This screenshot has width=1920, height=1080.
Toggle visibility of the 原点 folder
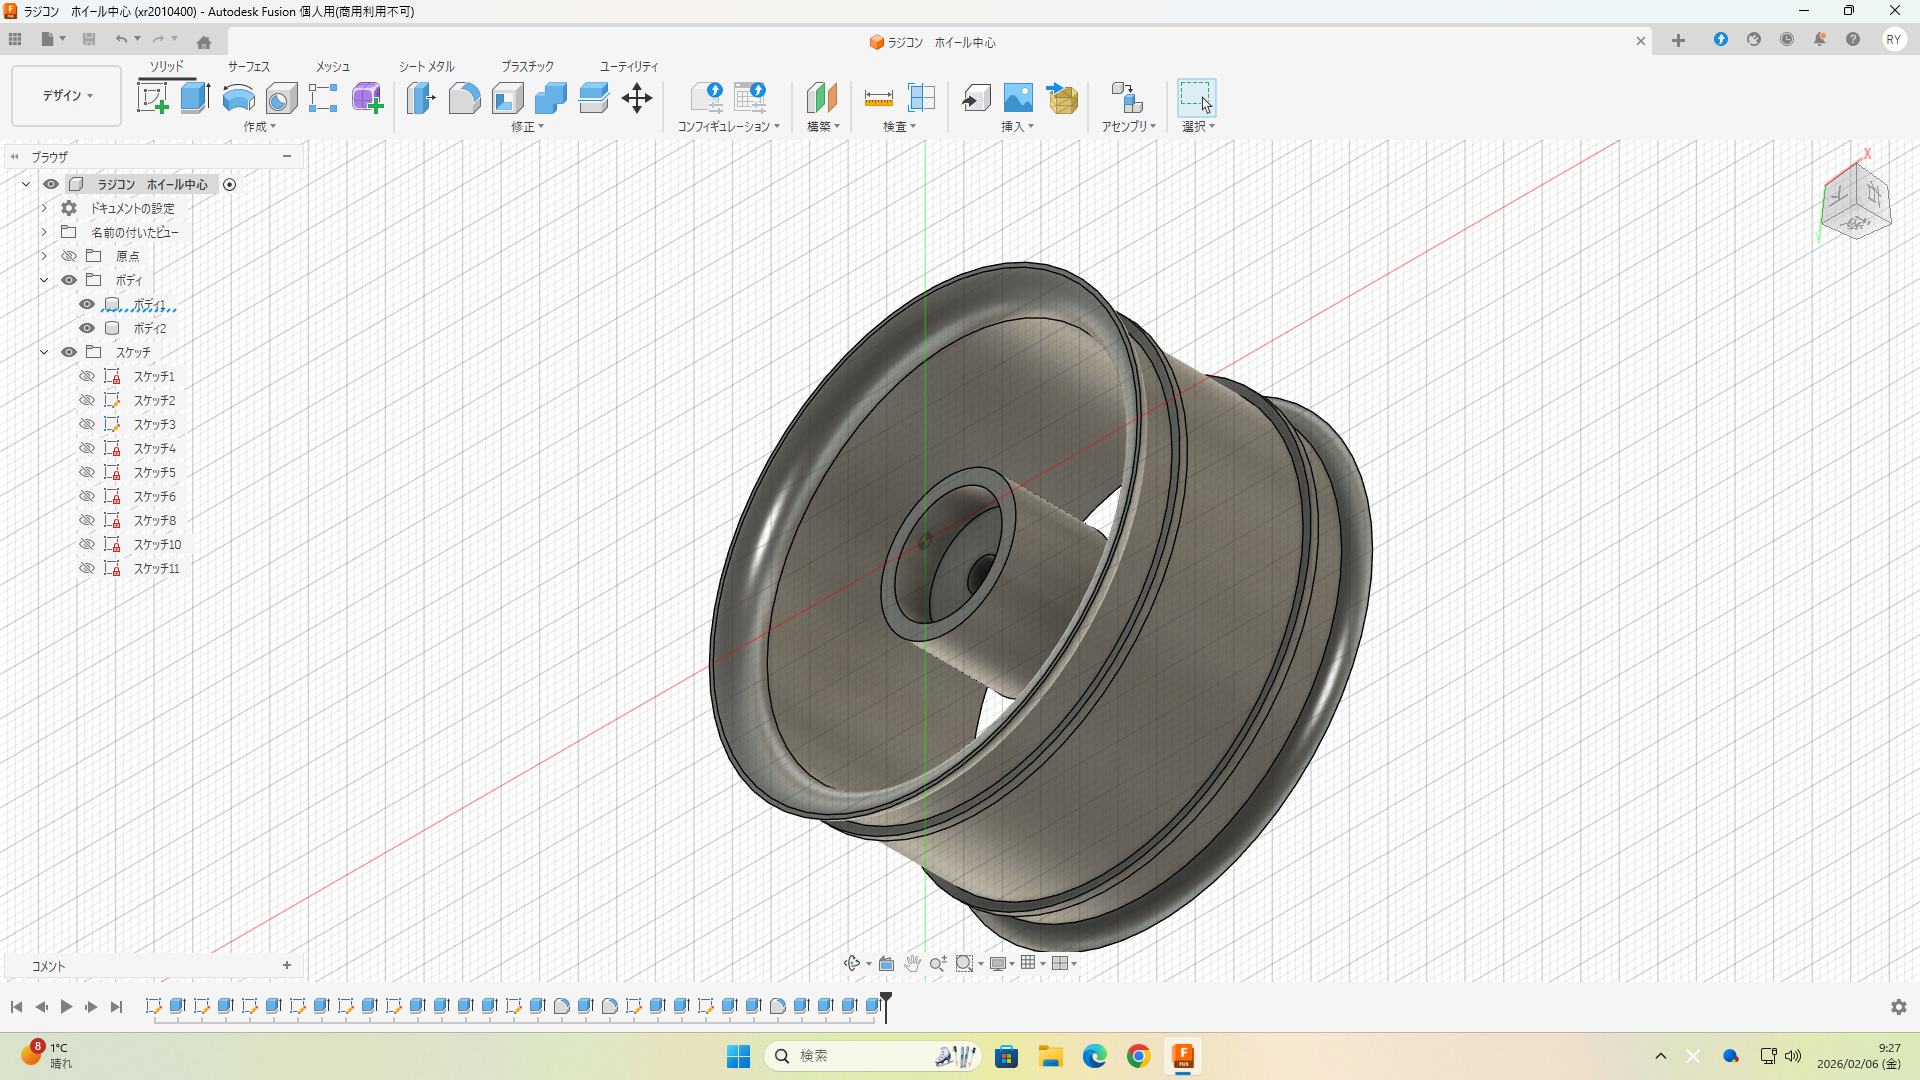coord(69,256)
